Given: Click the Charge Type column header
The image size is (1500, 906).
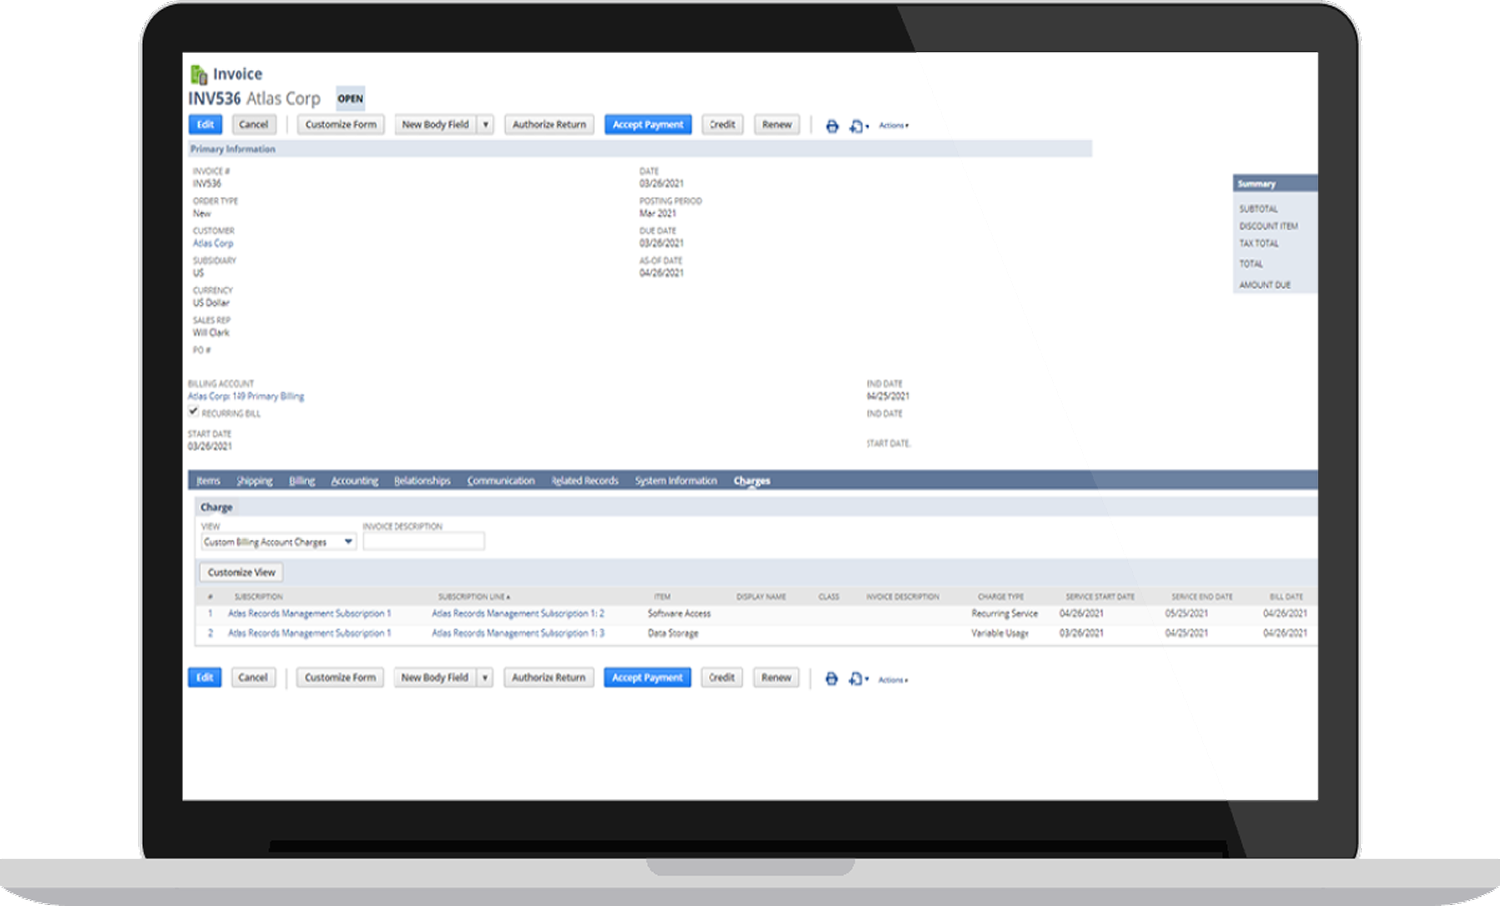Looking at the screenshot, I should (x=1001, y=597).
